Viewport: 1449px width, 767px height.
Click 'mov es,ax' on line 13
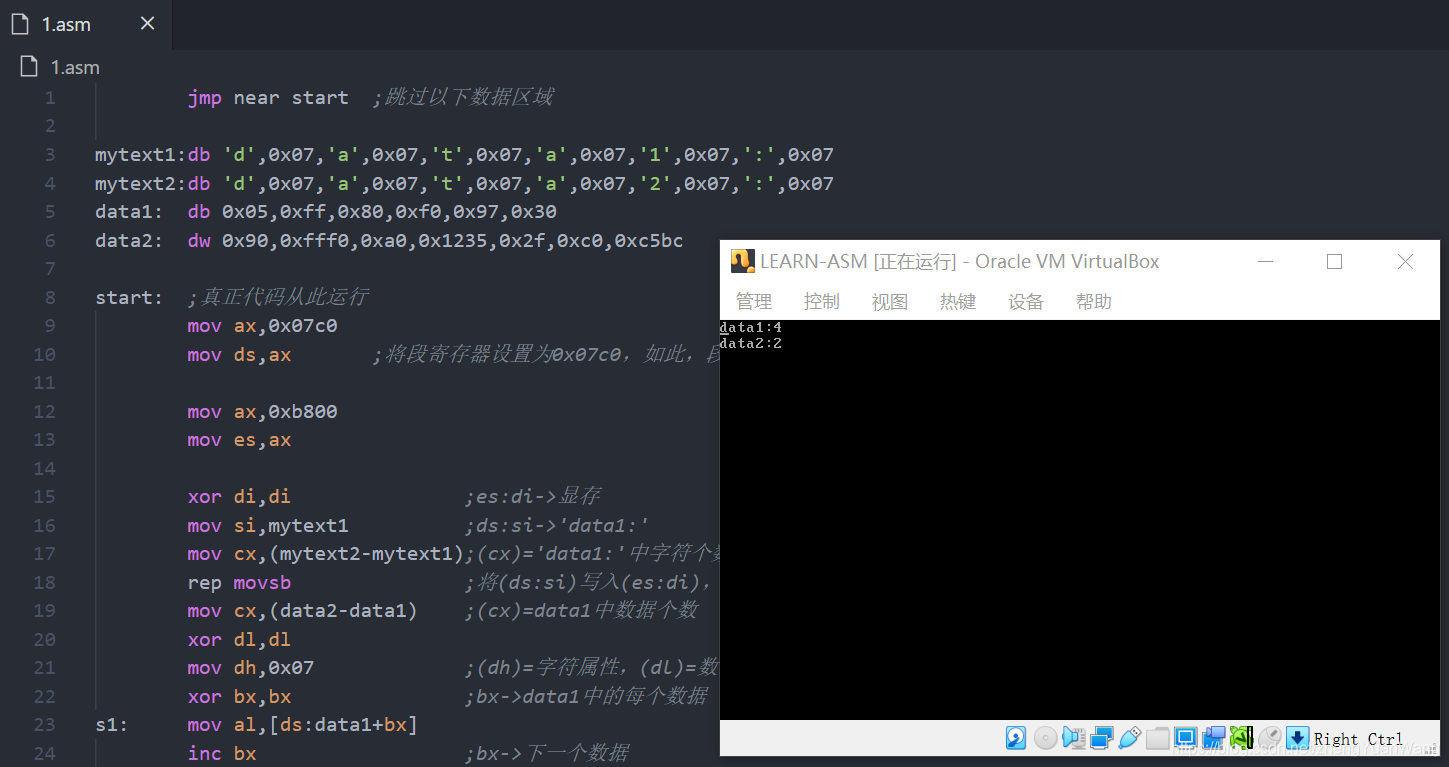(239, 440)
